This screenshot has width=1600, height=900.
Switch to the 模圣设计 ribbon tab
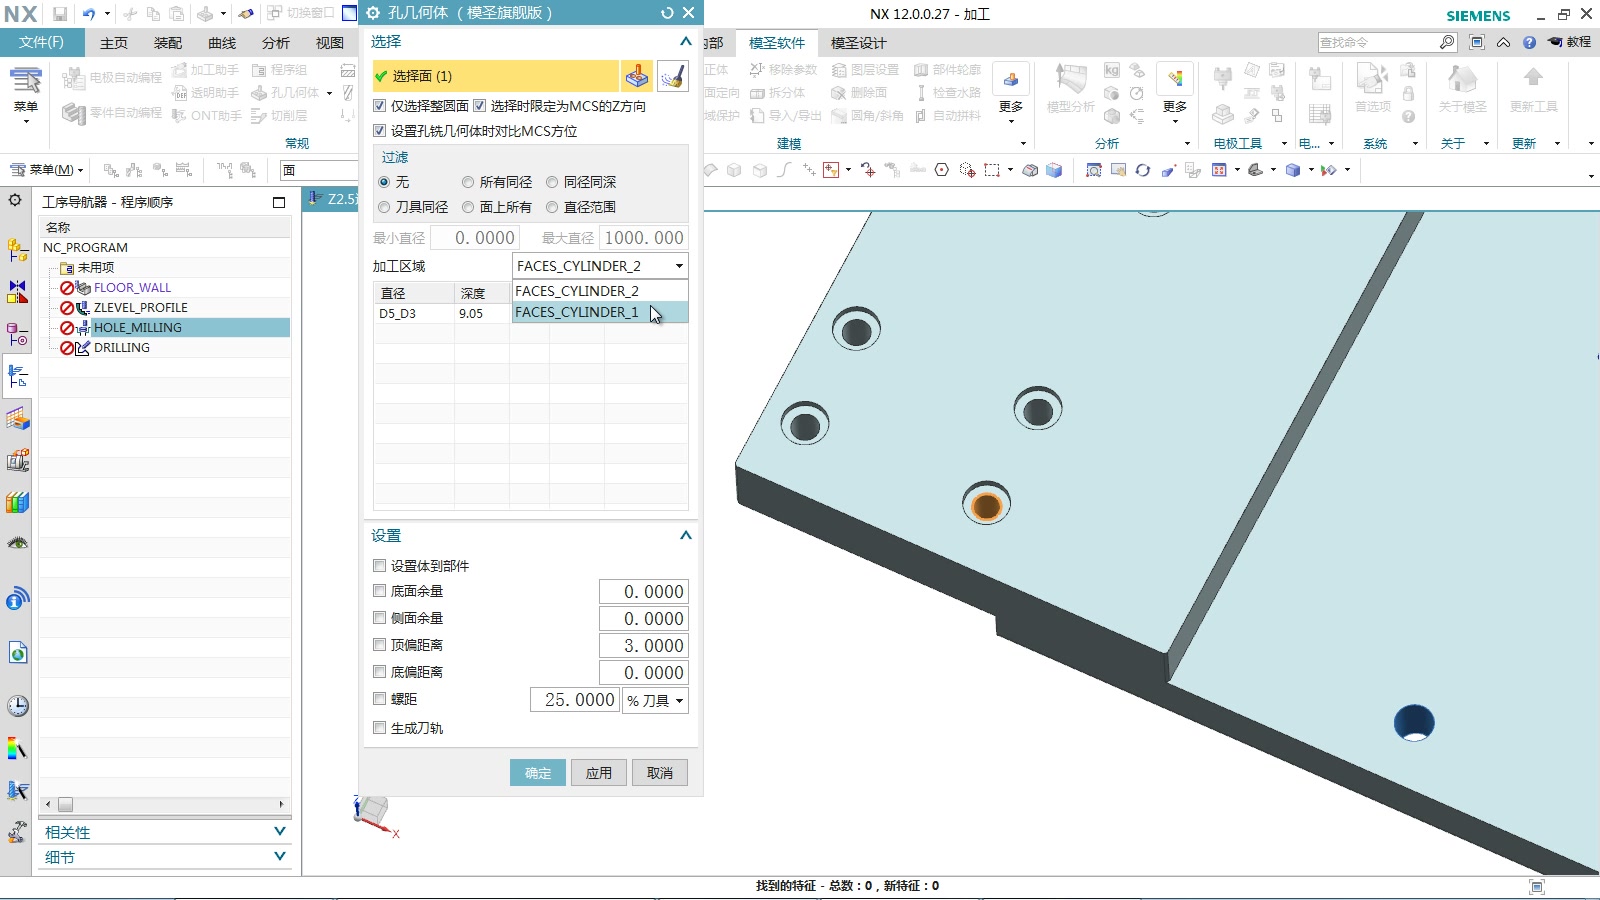(858, 43)
